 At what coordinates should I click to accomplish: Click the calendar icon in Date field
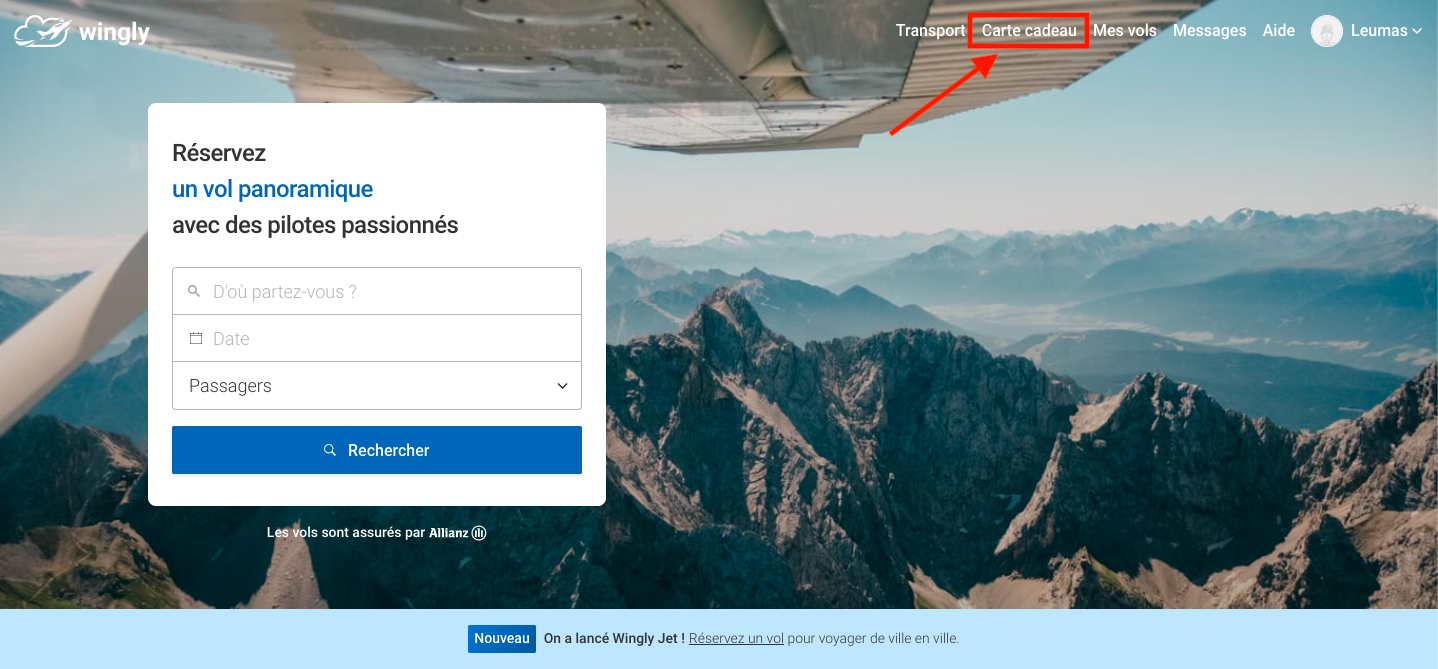point(196,338)
